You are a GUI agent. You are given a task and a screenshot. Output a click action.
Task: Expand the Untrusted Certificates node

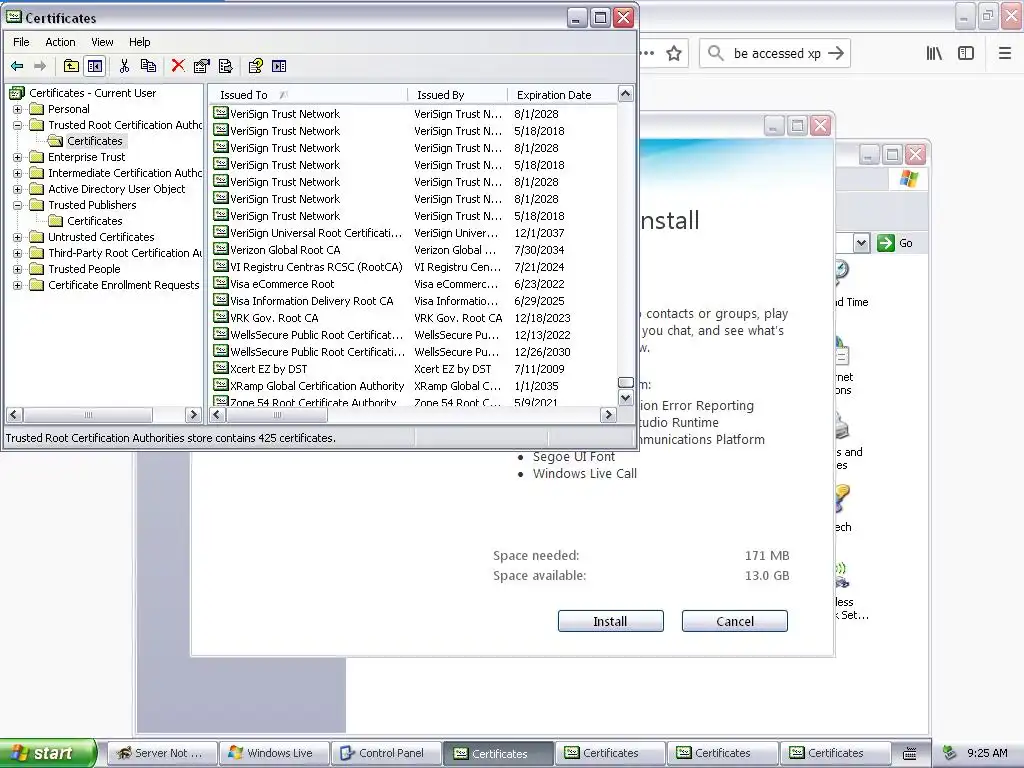[x=18, y=237]
